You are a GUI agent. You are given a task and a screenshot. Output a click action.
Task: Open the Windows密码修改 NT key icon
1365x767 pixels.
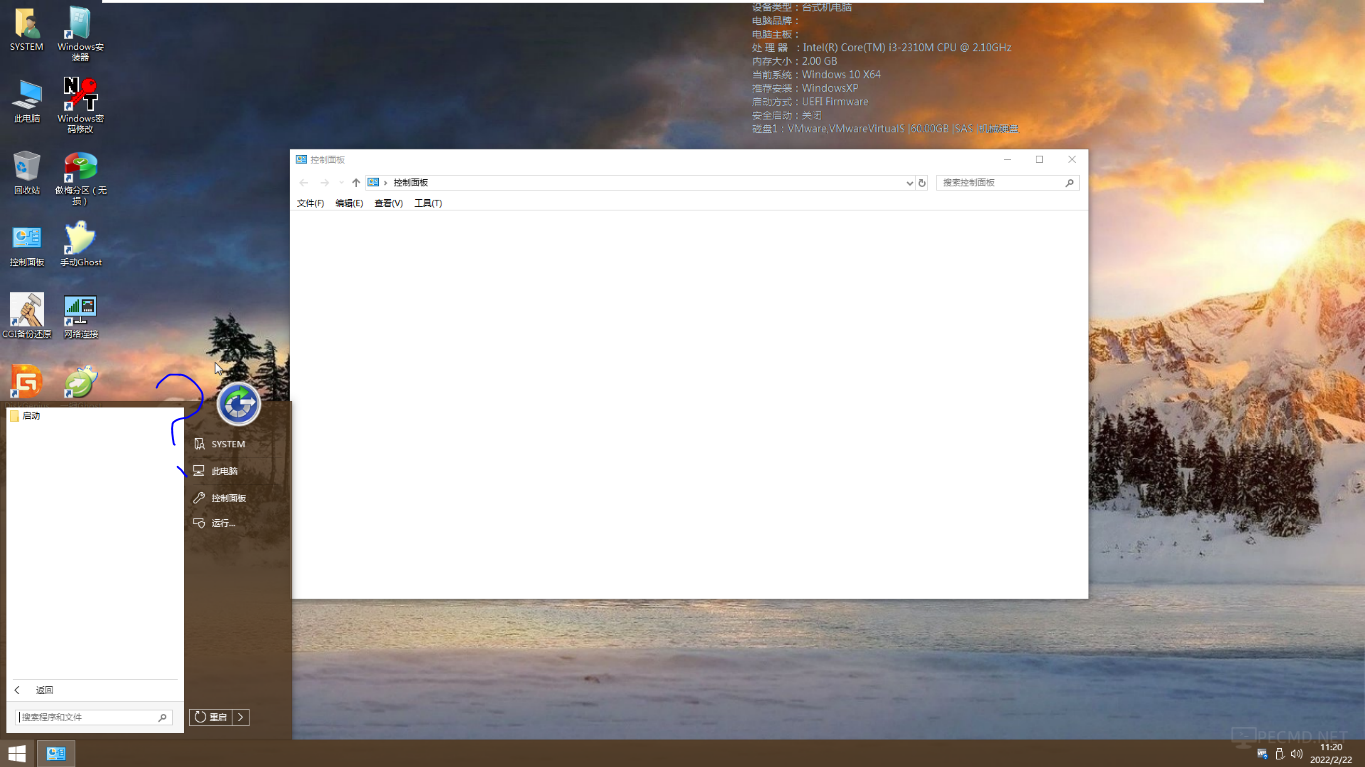pos(80,106)
